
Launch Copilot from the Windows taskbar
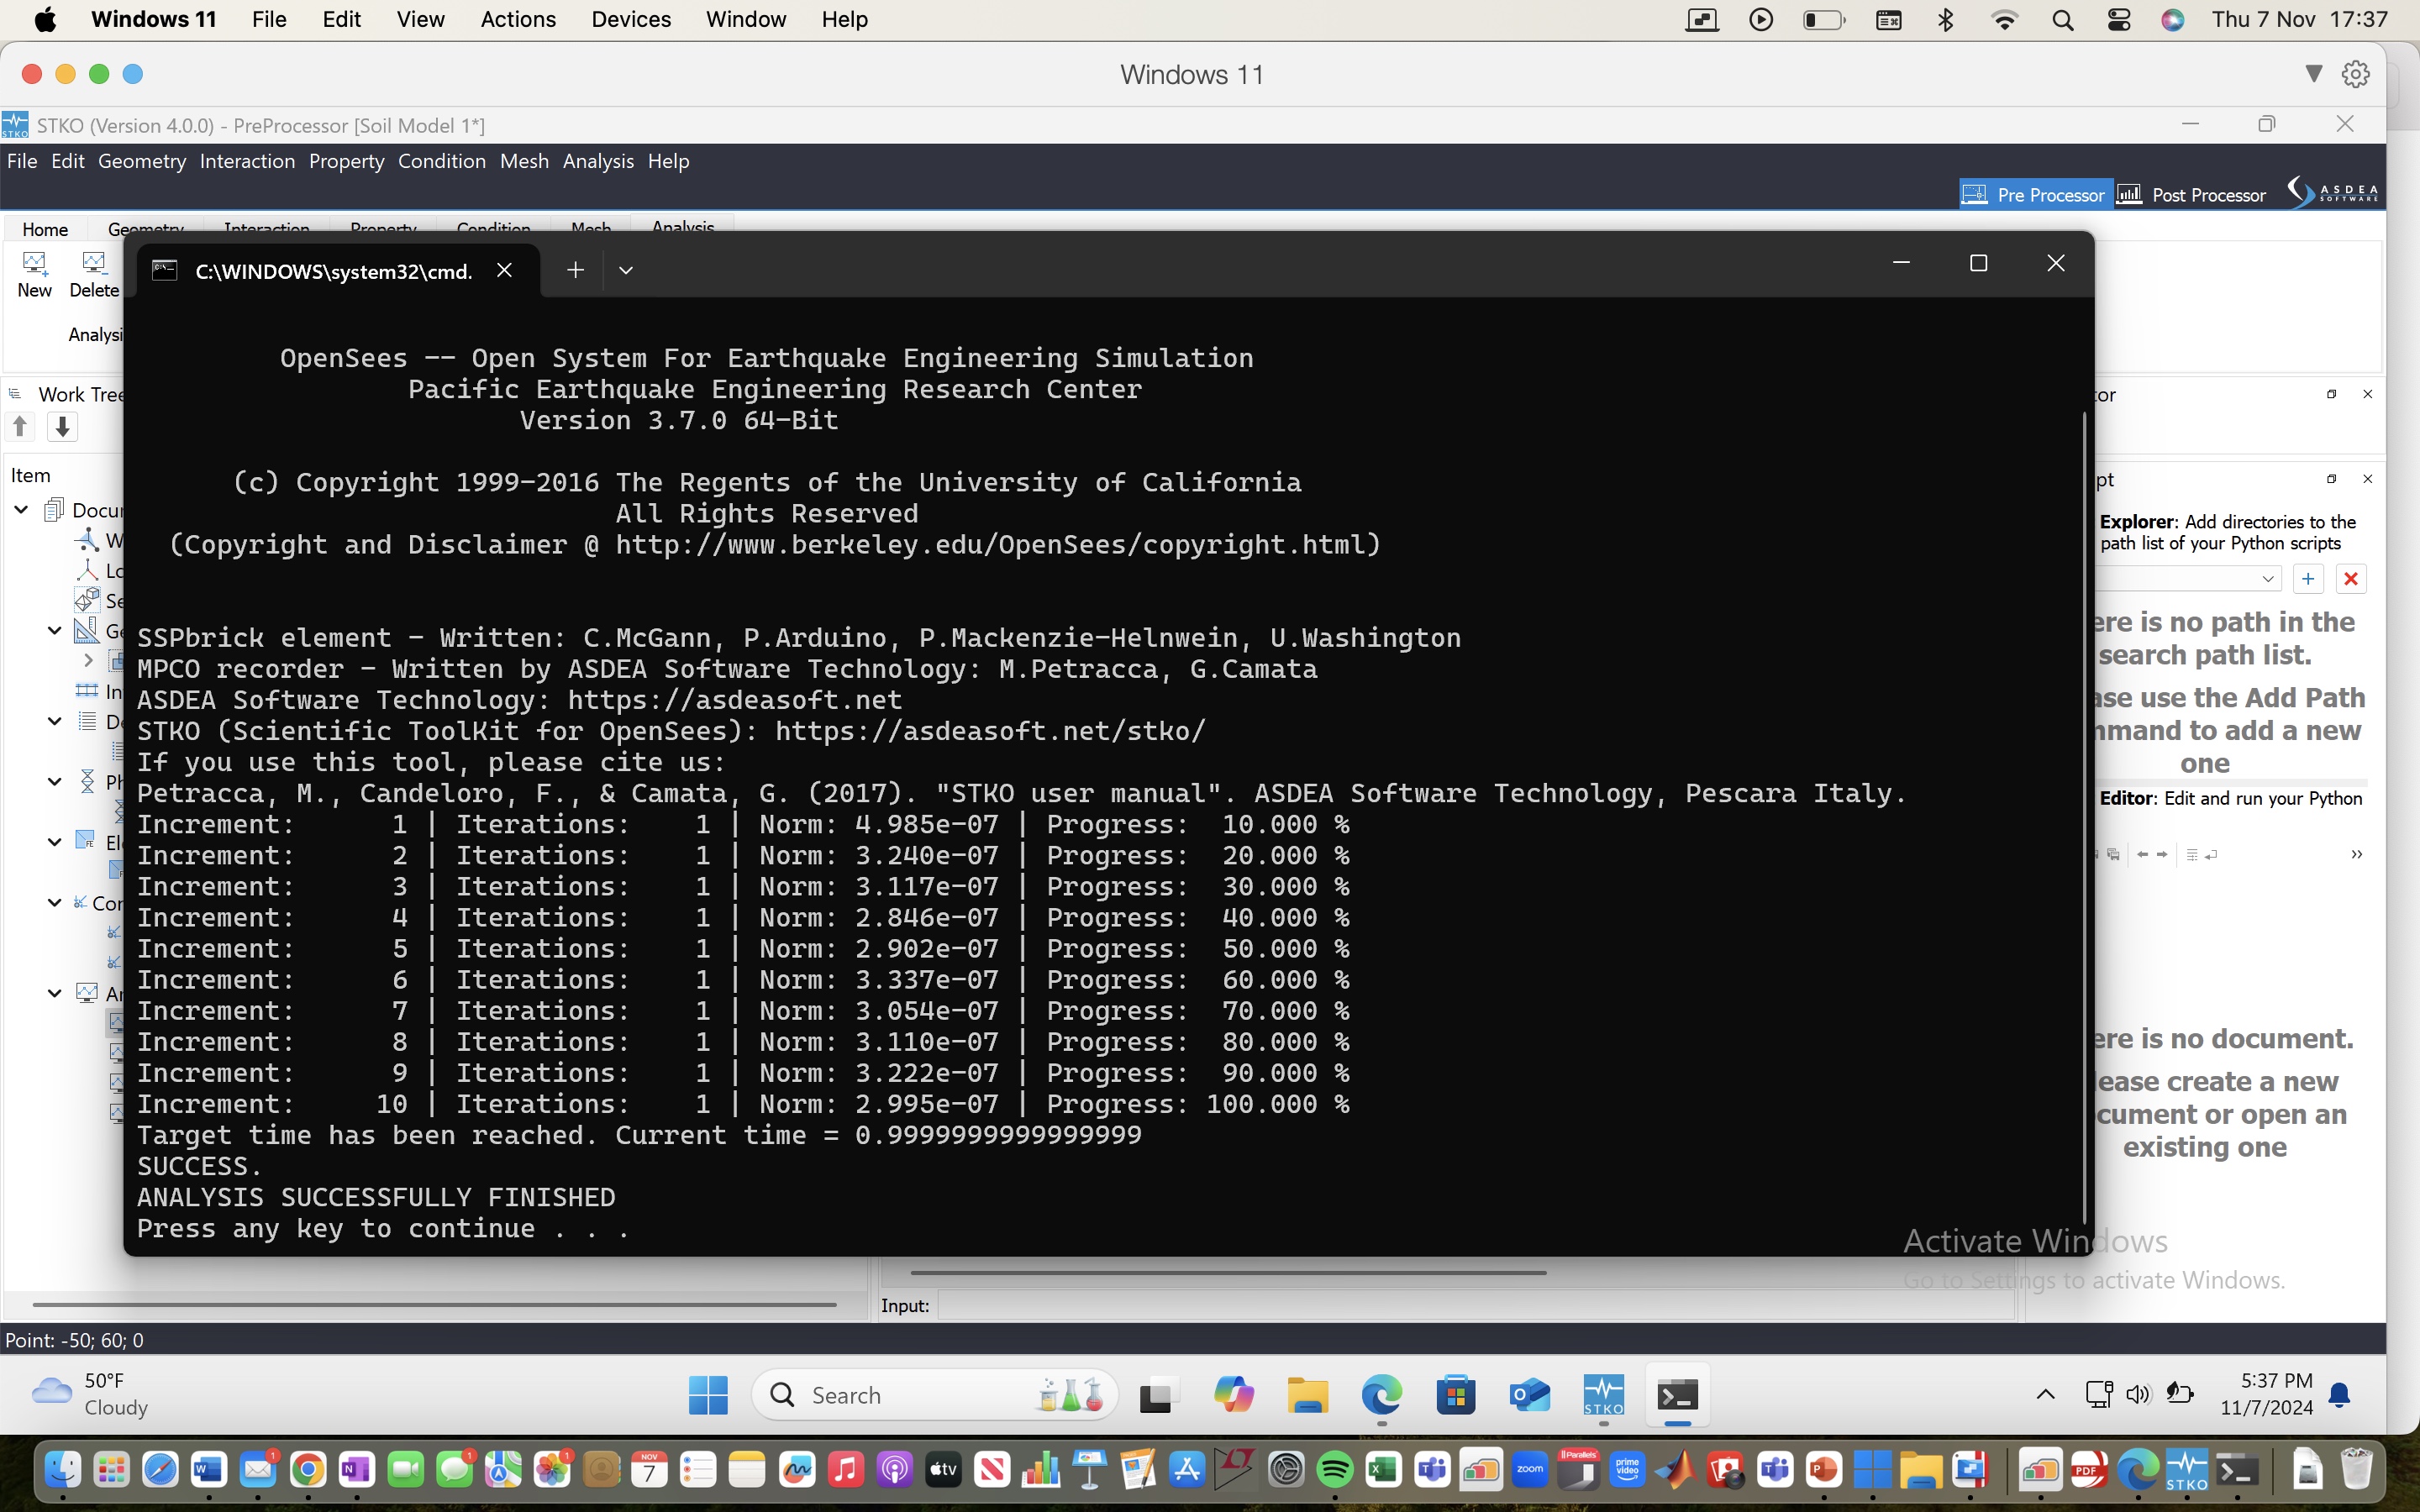[x=1233, y=1395]
